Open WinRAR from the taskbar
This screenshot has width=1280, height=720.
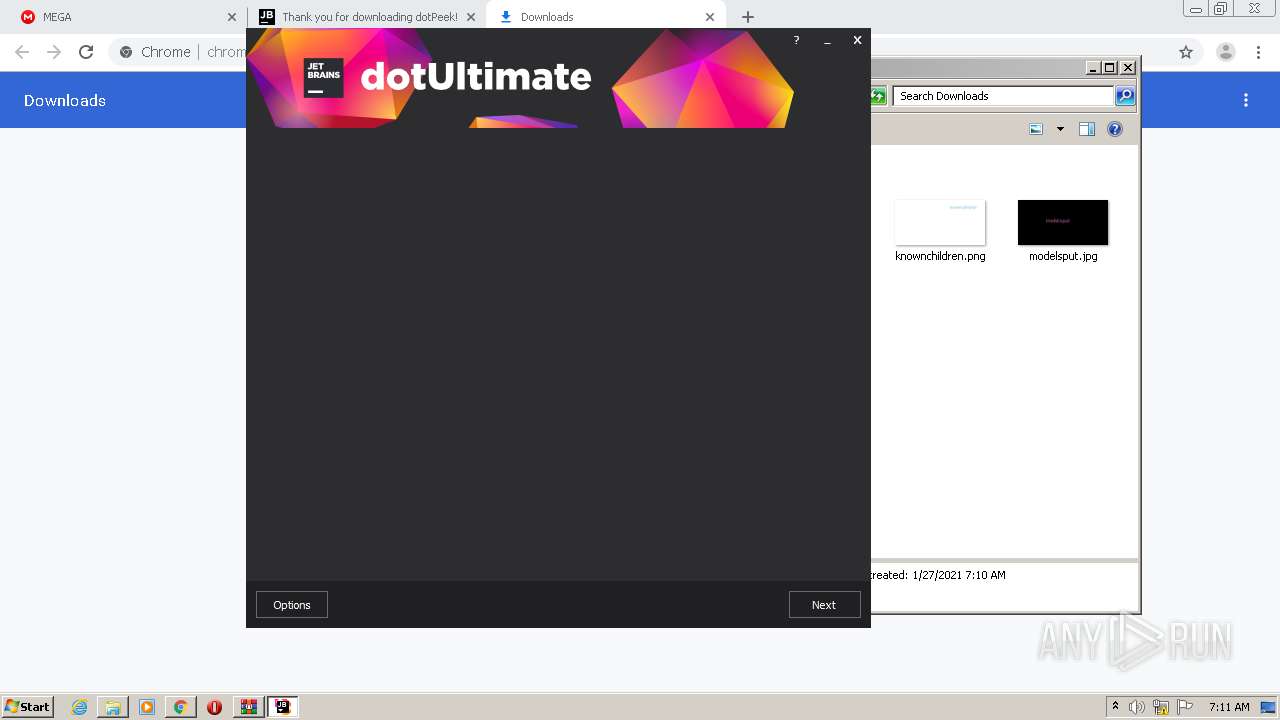tap(248, 707)
